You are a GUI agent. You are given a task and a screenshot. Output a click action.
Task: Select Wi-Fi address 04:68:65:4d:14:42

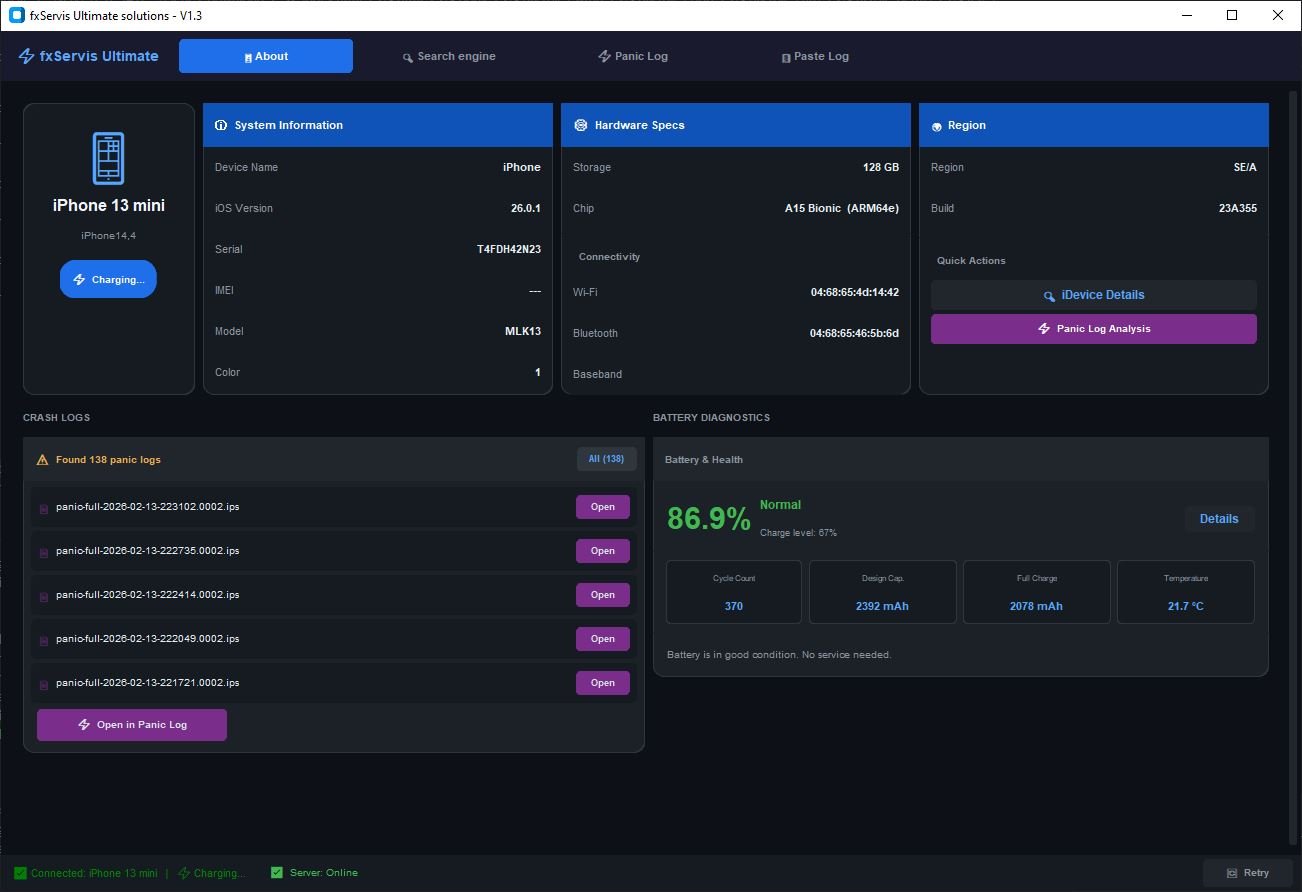coord(855,292)
